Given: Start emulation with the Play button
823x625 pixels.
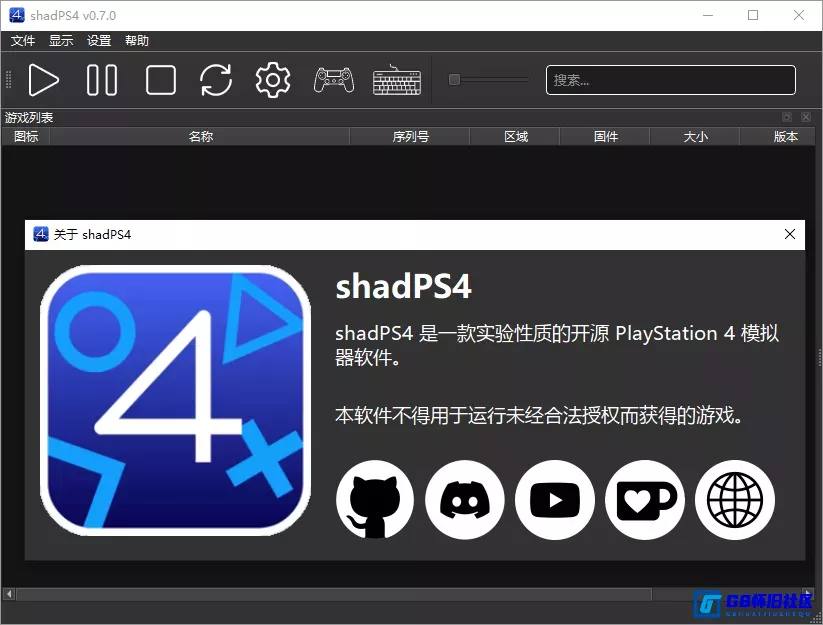Looking at the screenshot, I should point(44,80).
